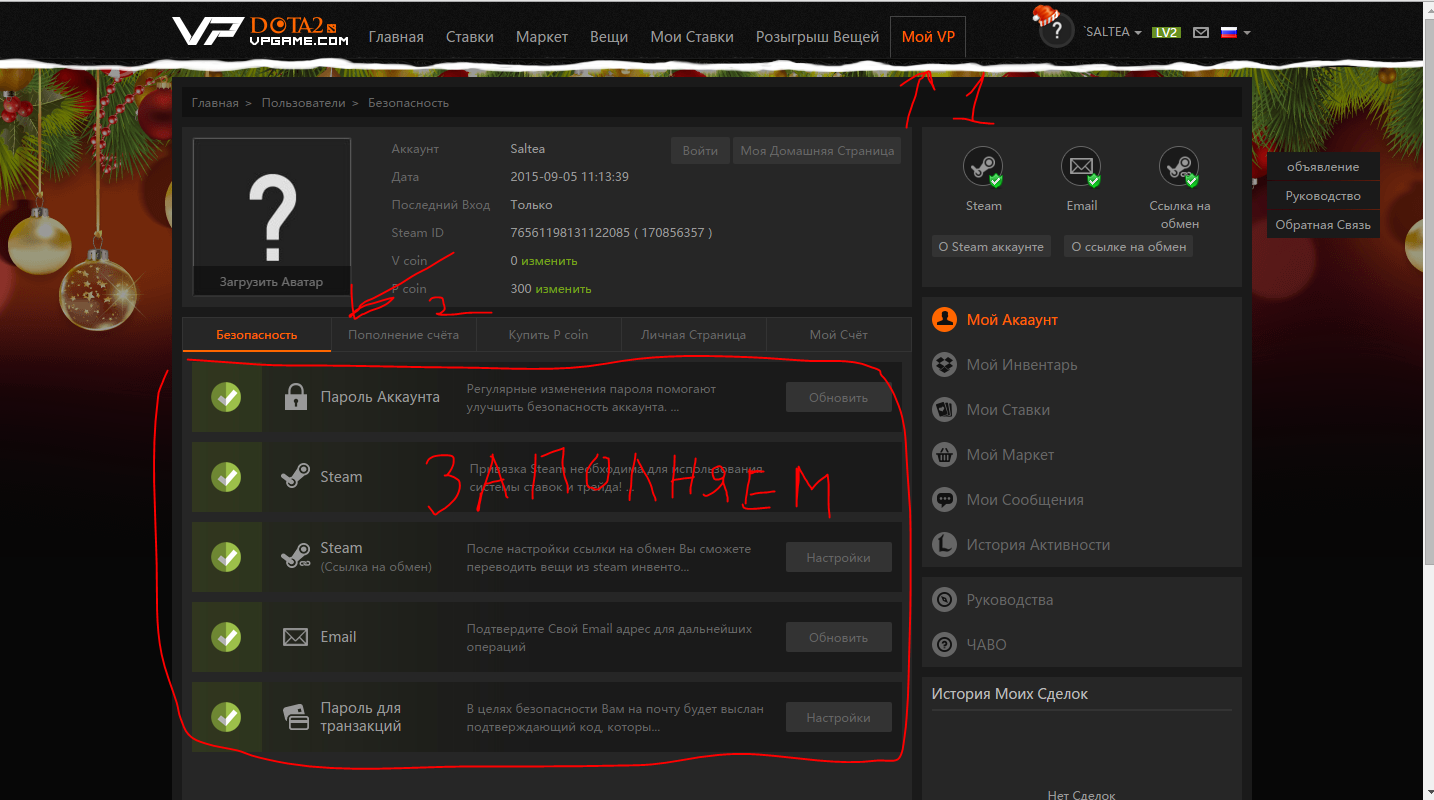Open the Мой VP nav item
The width and height of the screenshot is (1434, 800).
point(928,37)
